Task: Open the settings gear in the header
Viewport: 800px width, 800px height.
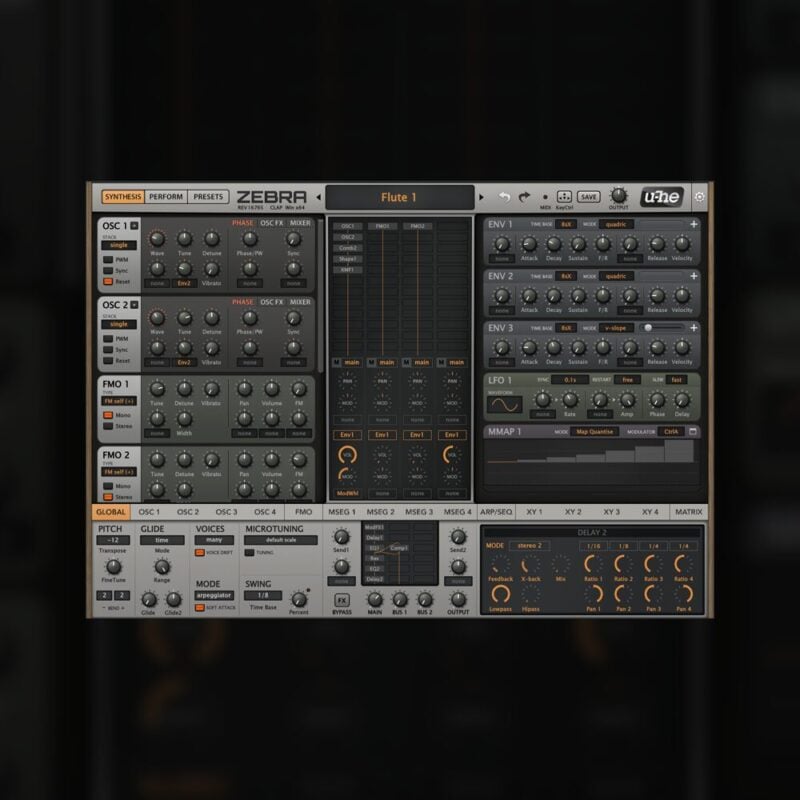Action: 699,197
